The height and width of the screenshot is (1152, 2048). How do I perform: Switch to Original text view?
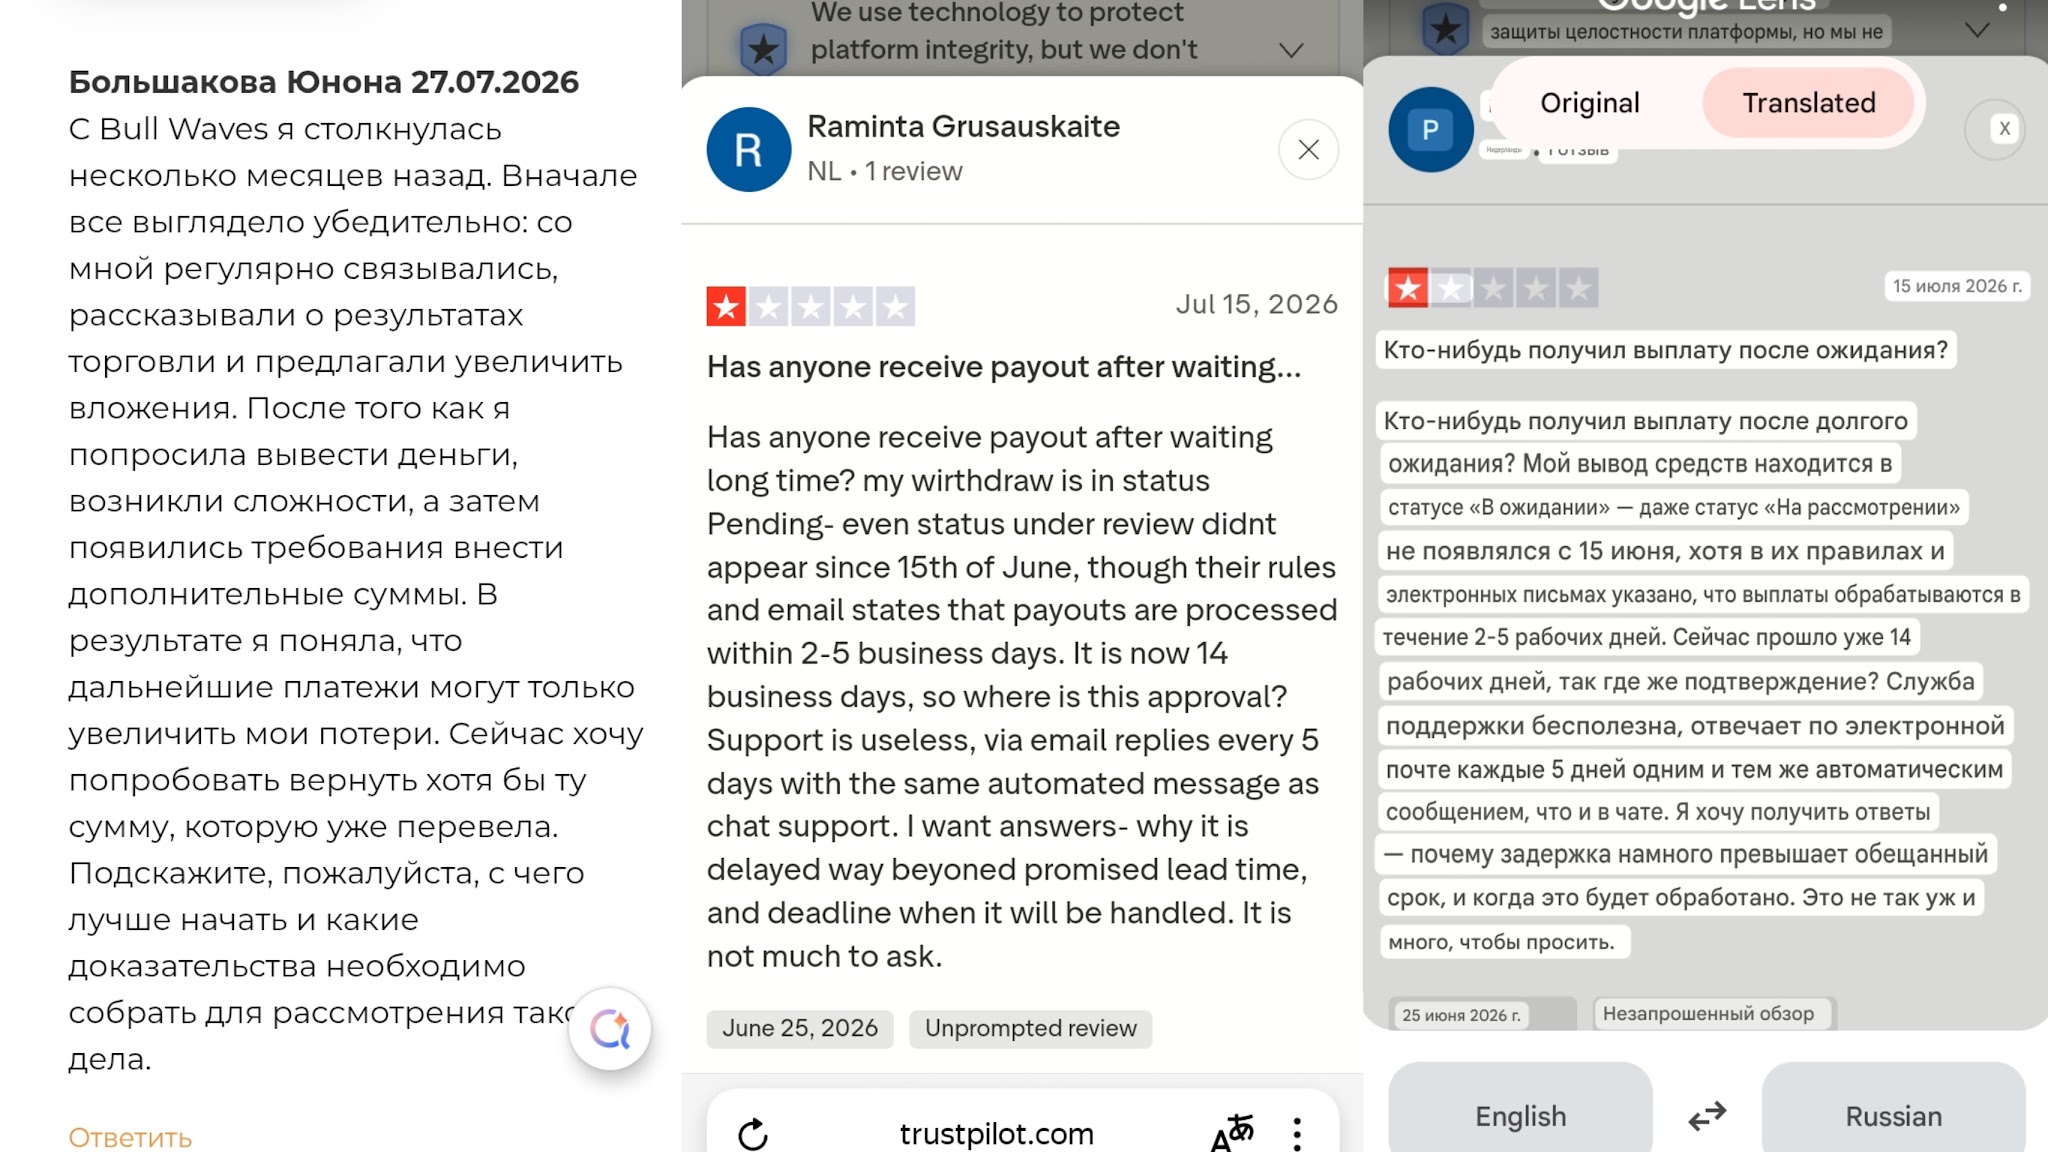click(1590, 103)
